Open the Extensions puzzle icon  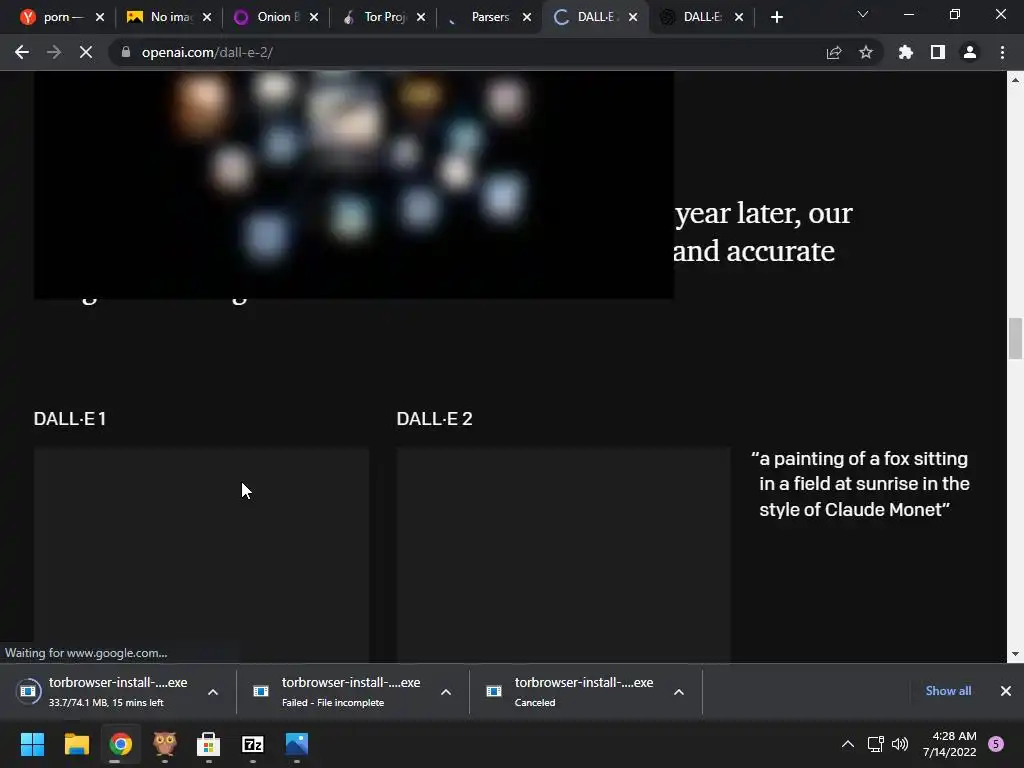pyautogui.click(x=906, y=52)
